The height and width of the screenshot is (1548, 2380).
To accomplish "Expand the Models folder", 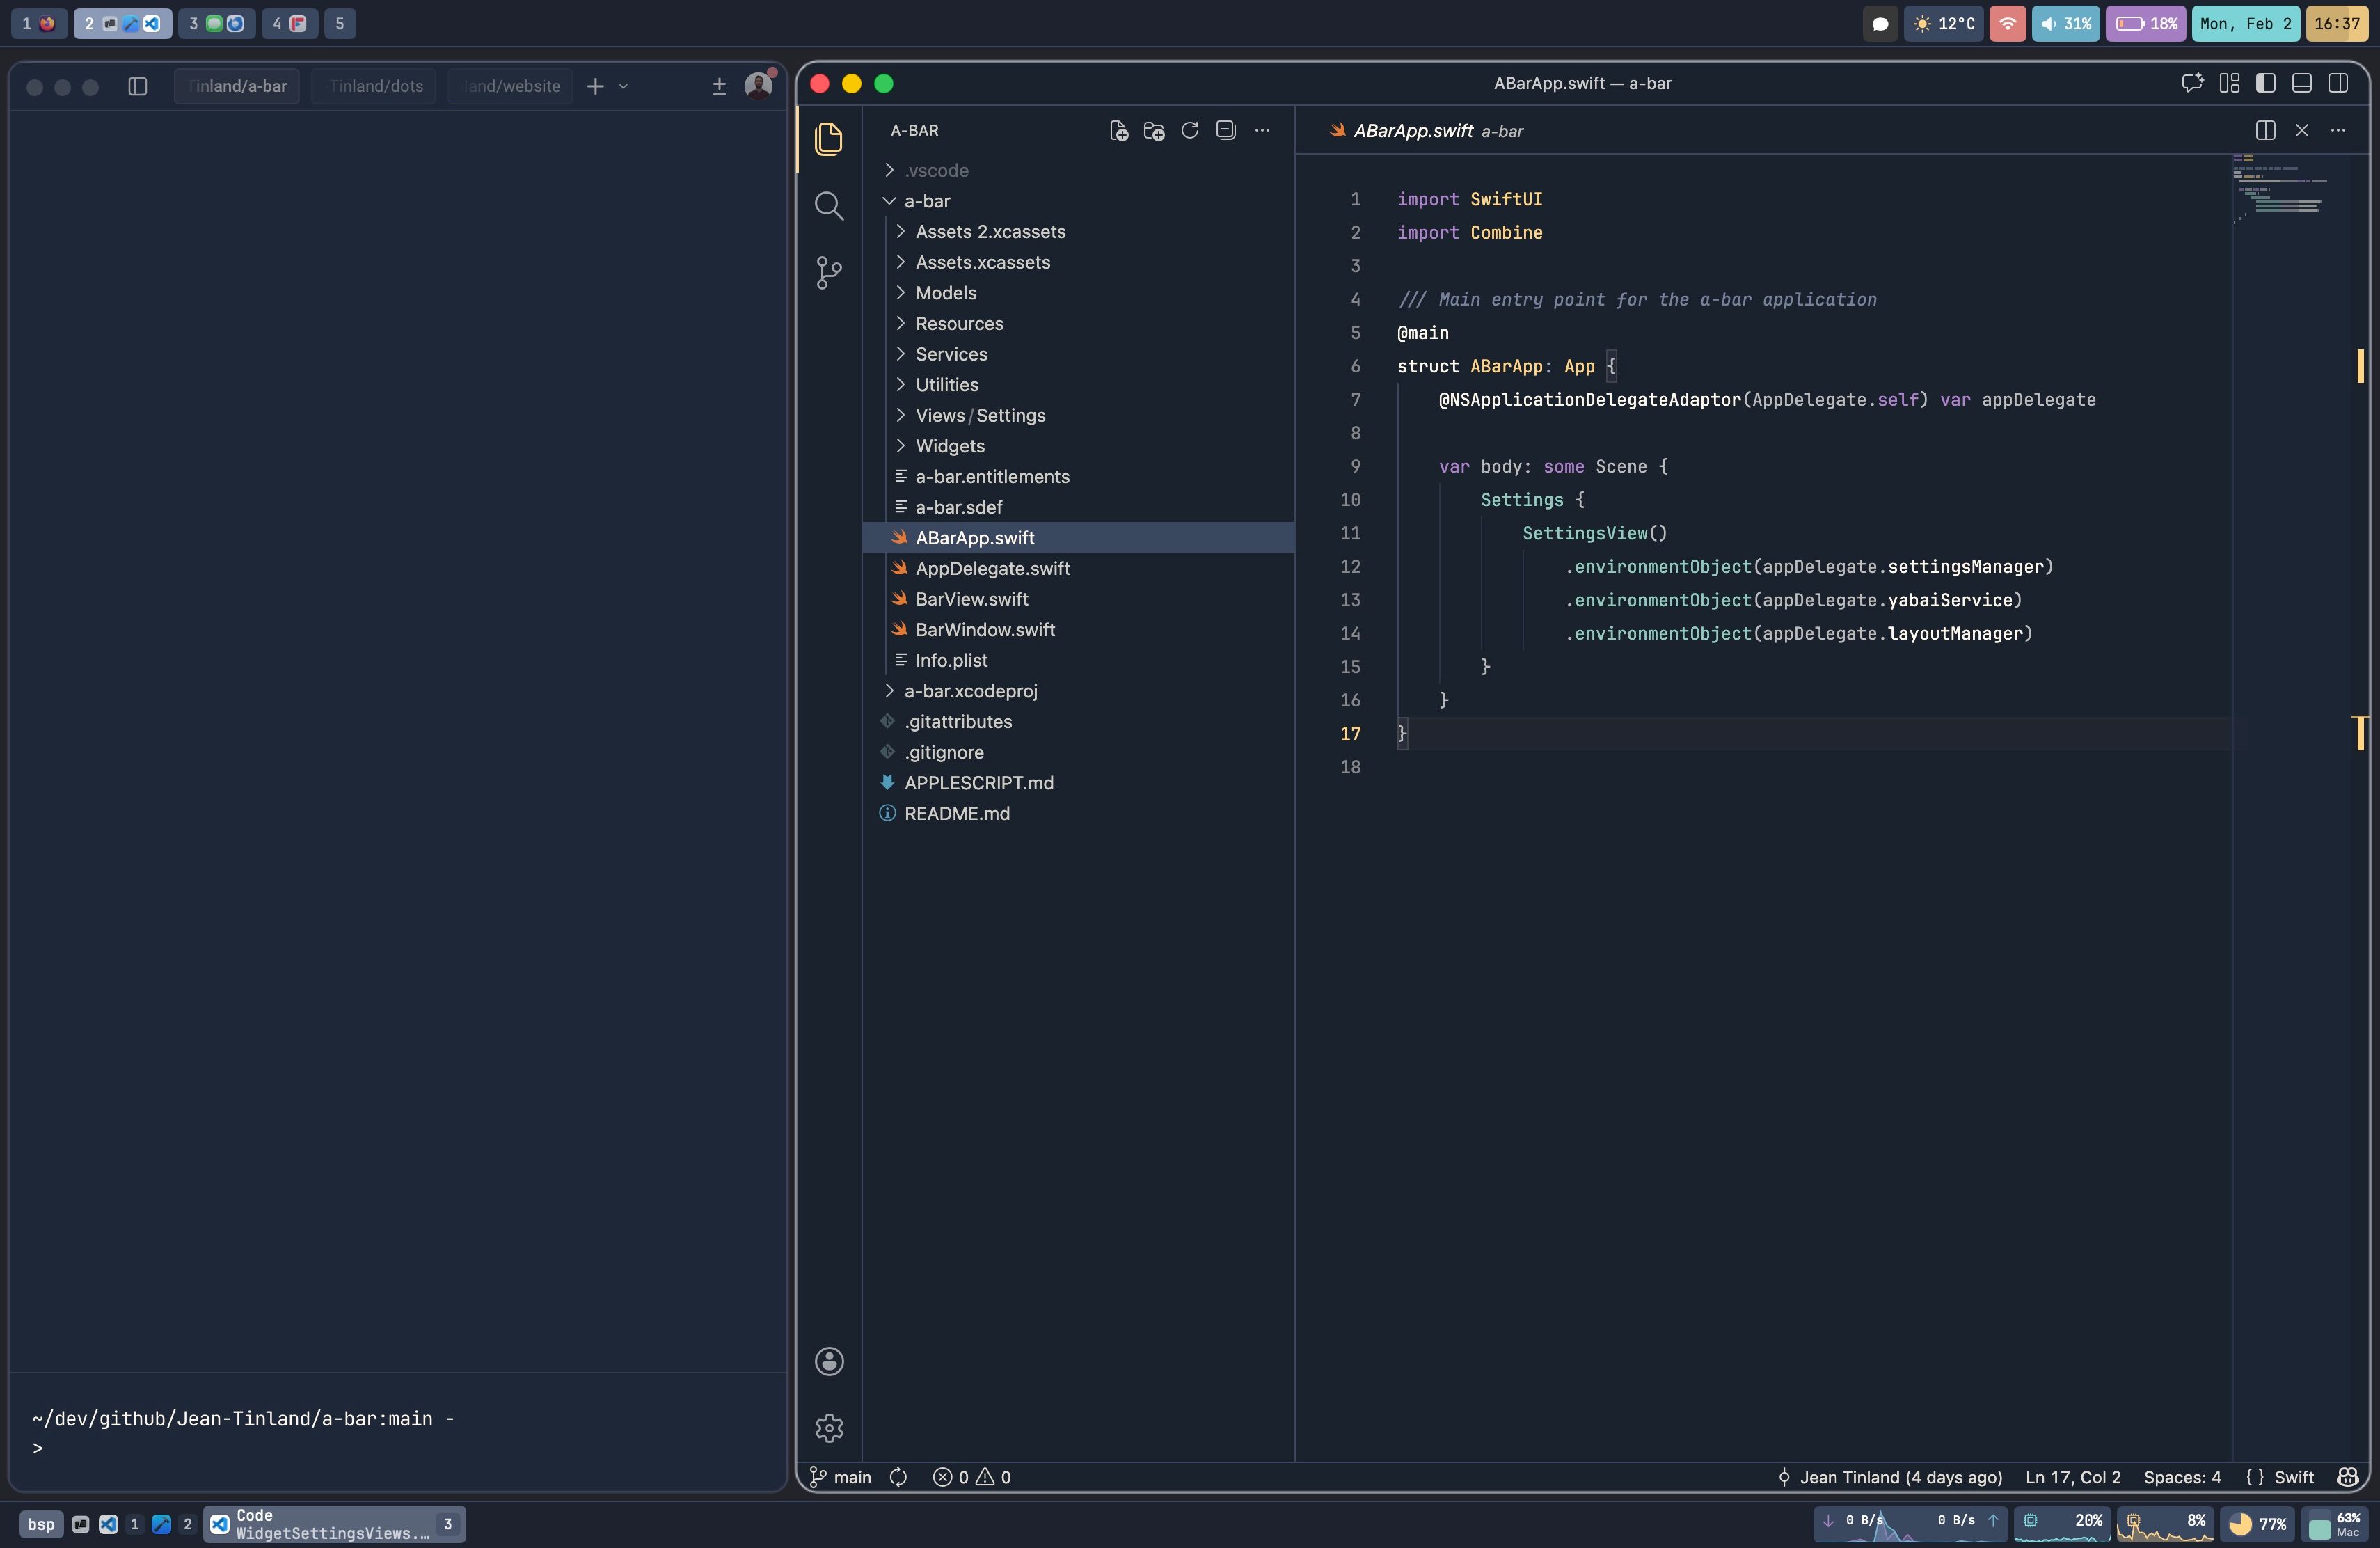I will coord(945,293).
